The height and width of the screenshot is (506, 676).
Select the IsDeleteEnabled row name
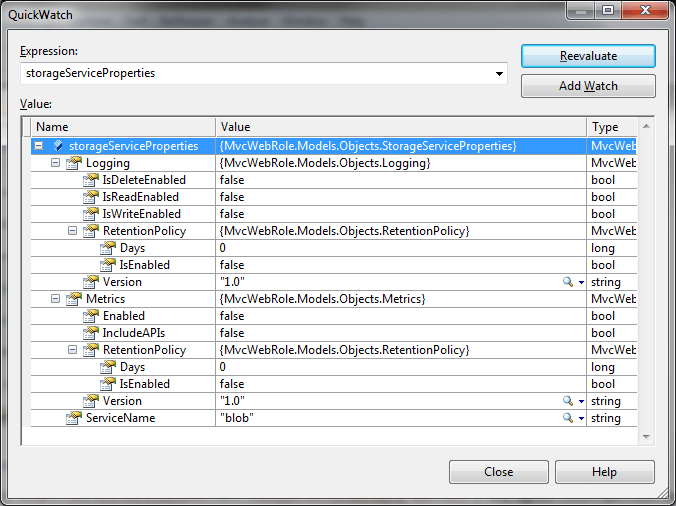[x=144, y=180]
